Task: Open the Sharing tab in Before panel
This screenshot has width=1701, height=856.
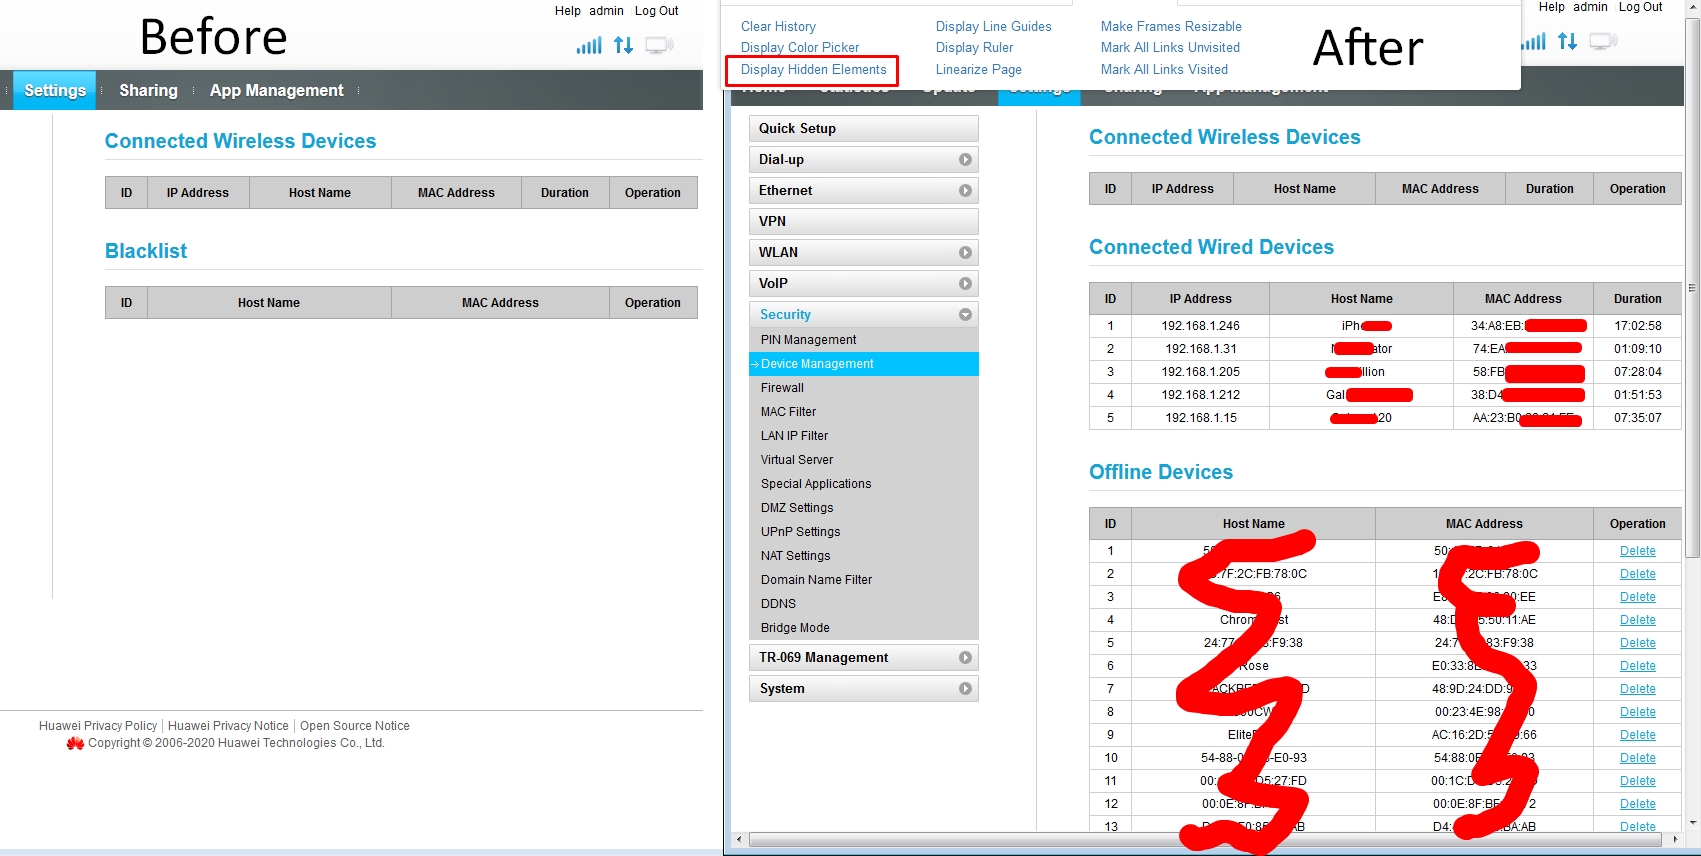Action: tap(148, 90)
